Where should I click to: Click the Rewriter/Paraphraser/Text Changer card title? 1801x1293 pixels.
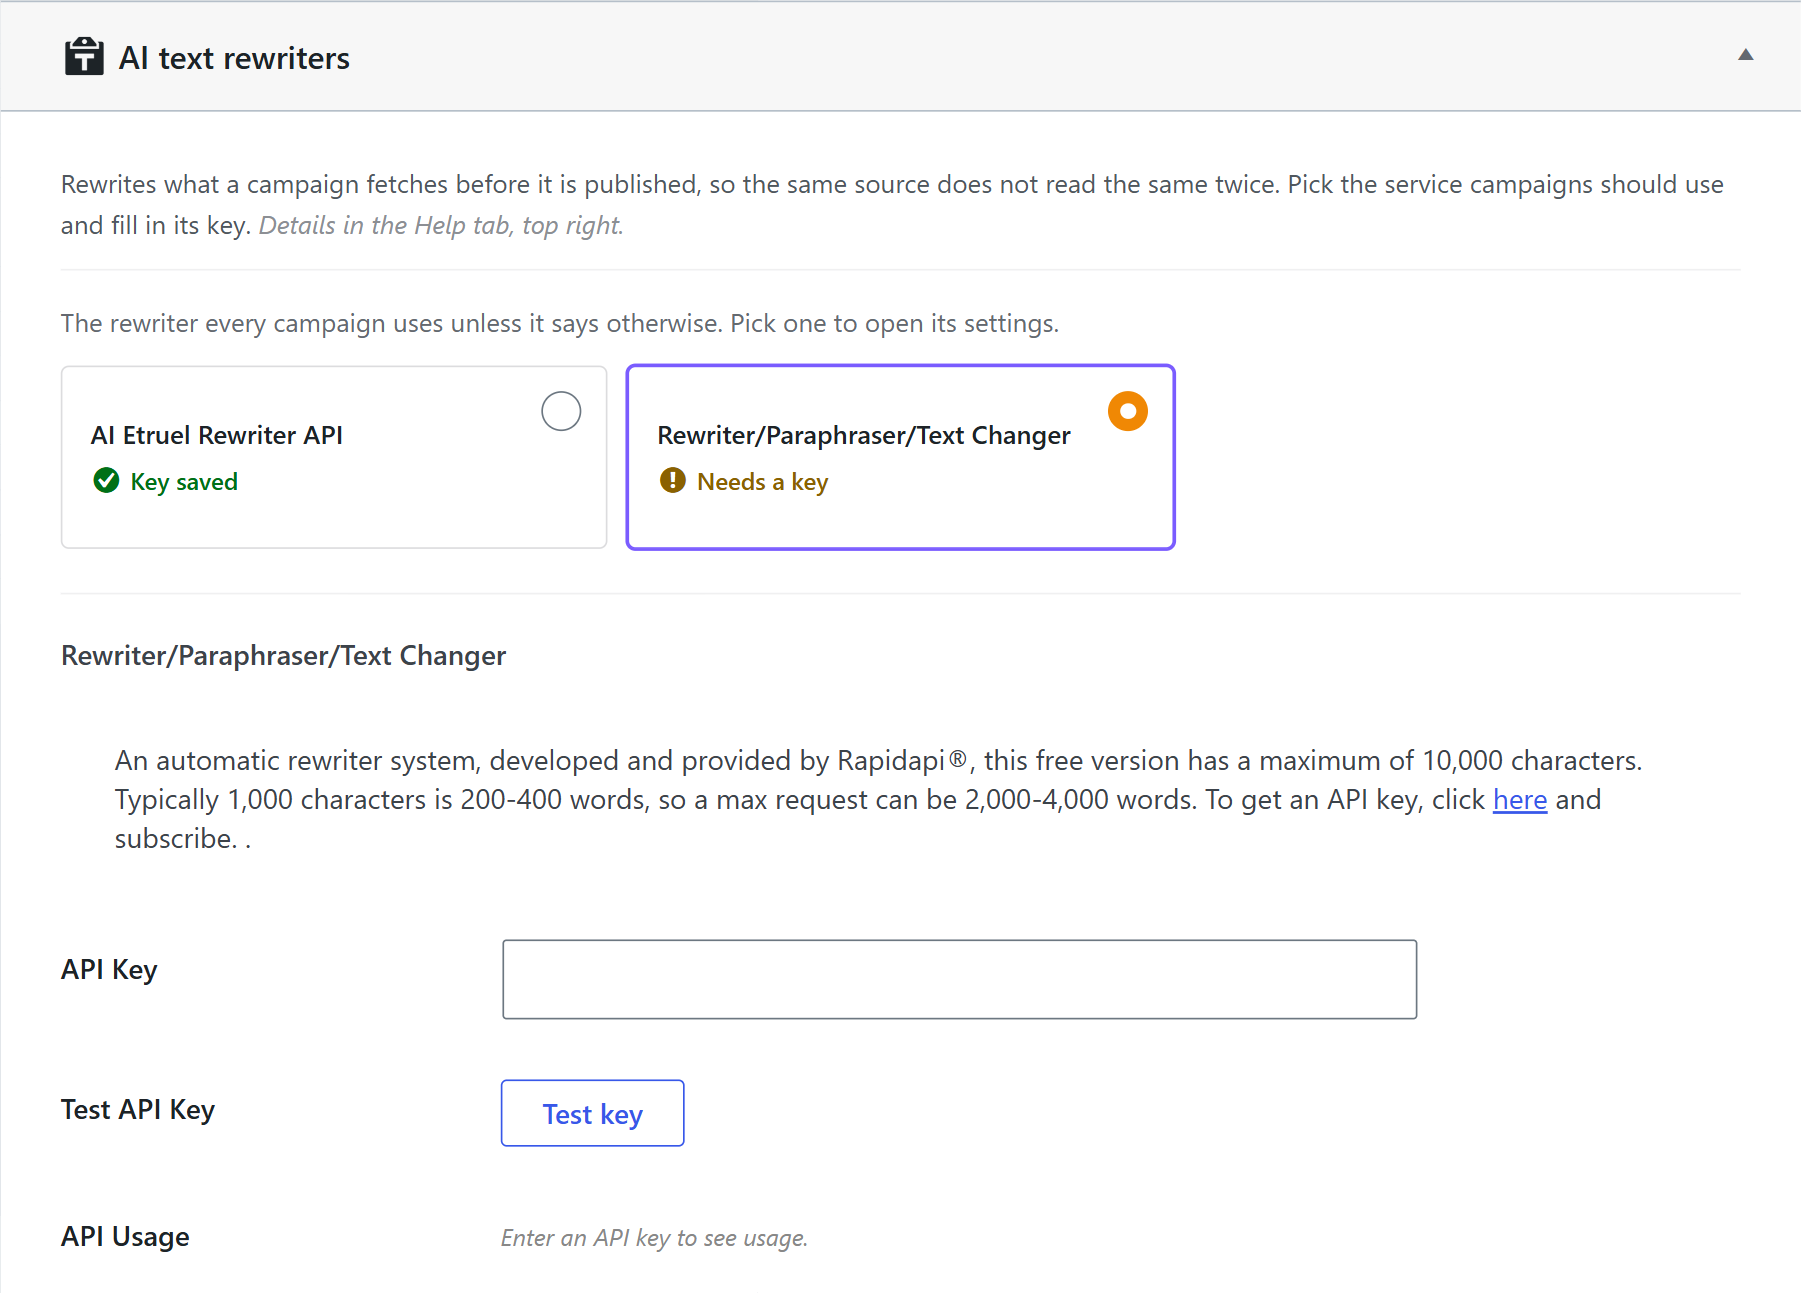[864, 435]
